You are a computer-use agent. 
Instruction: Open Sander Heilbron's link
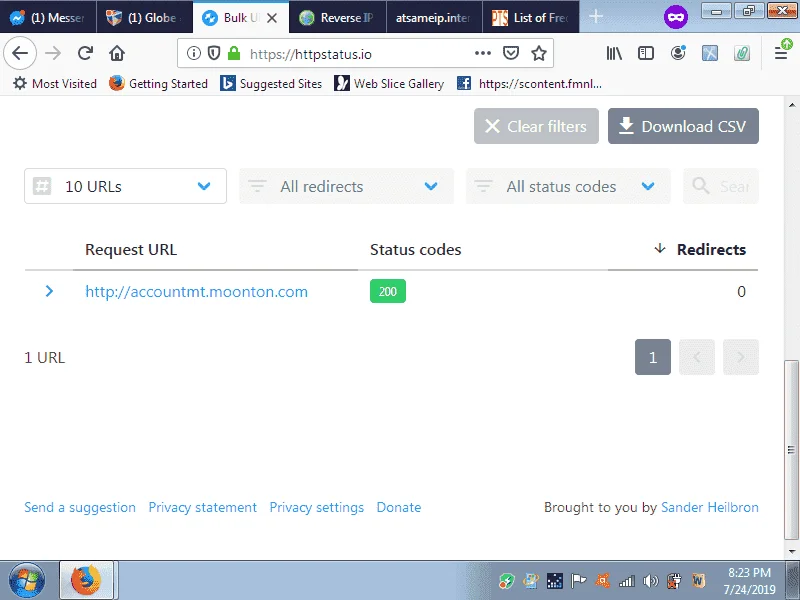click(x=710, y=507)
